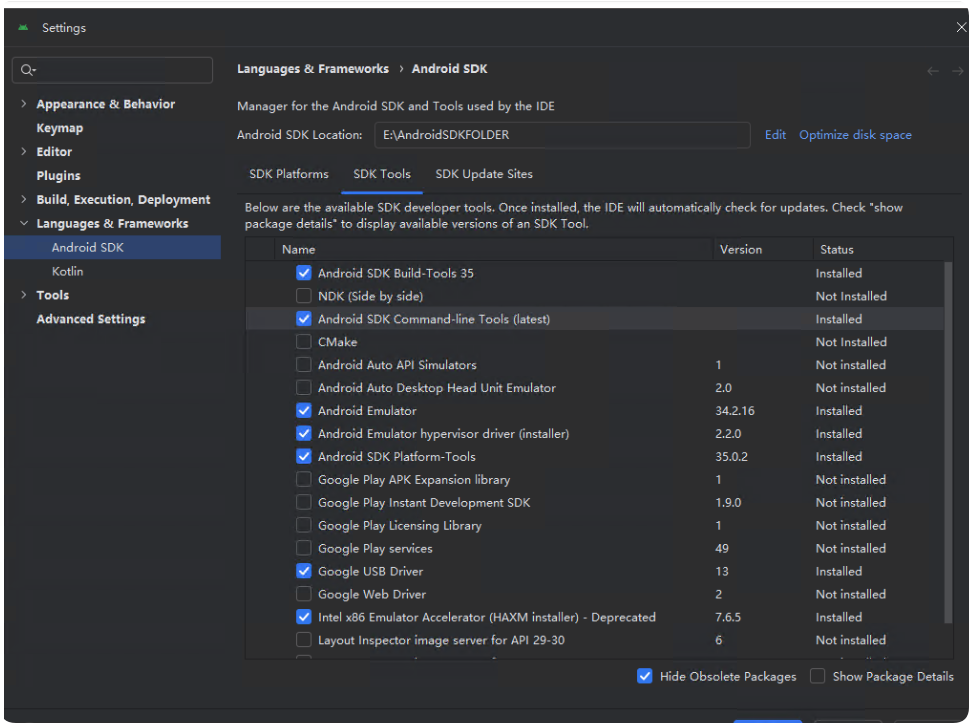The image size is (969, 723).
Task: Check Layout Inspector image server for API 29-30
Action: coord(303,640)
